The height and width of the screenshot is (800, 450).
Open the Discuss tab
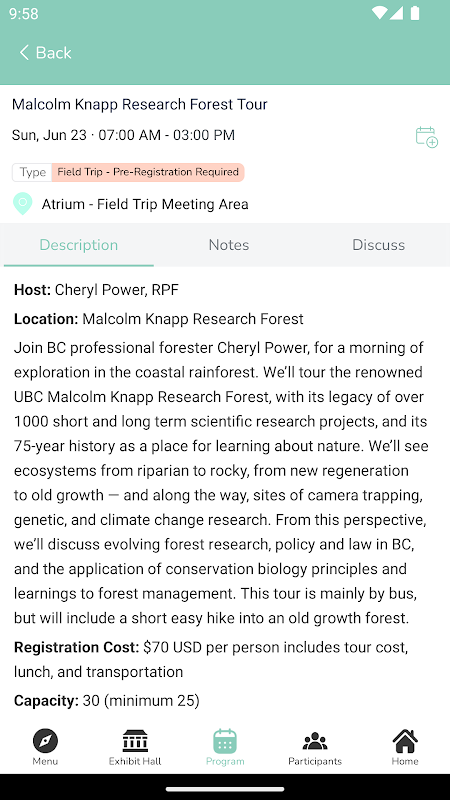(x=379, y=245)
